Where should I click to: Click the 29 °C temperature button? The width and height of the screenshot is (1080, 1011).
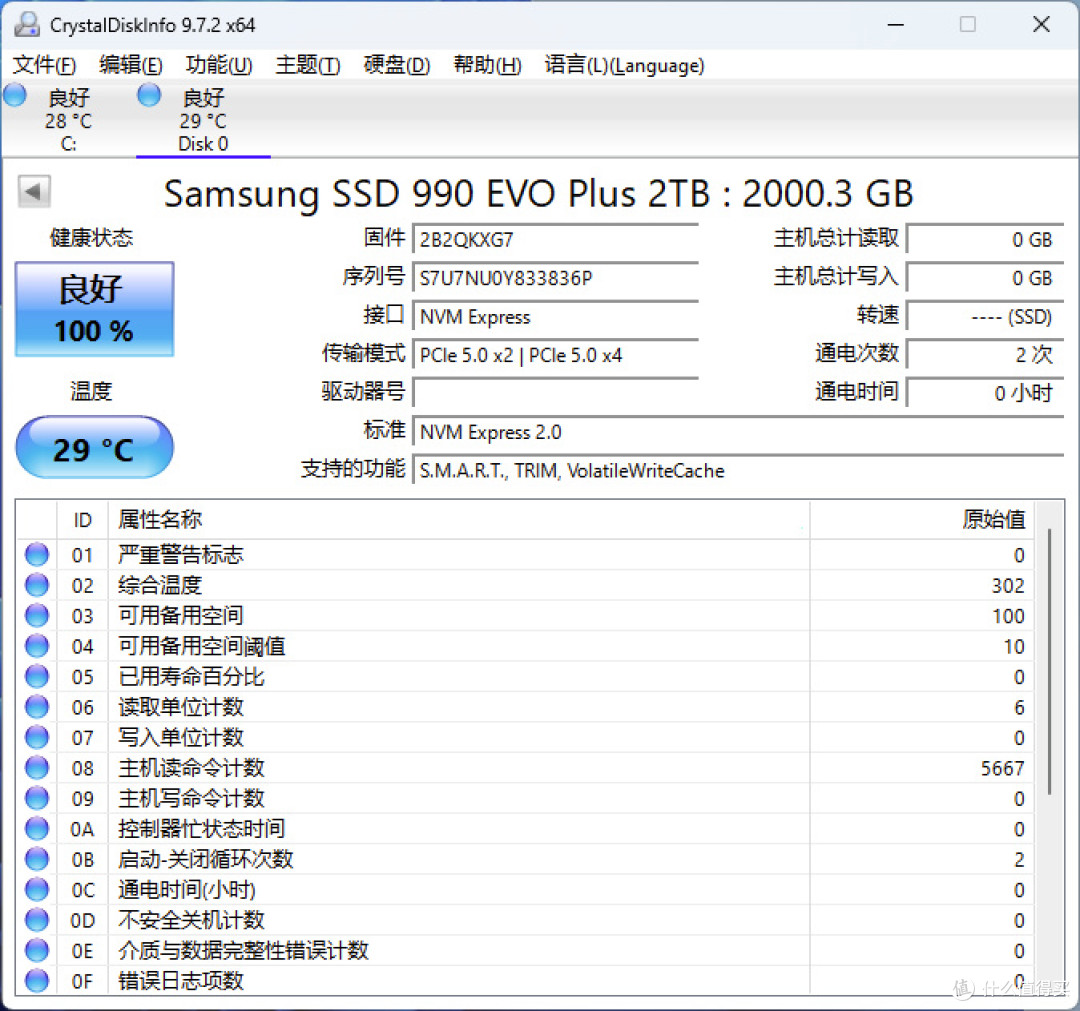[x=94, y=447]
